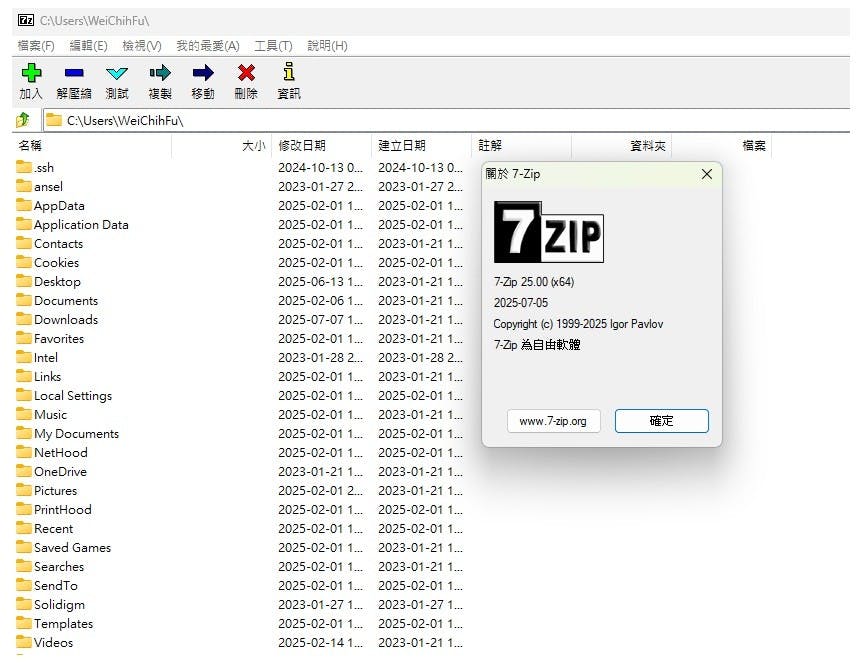Select the Downloads folder icon
Screen dimensions: 865x663
click(24, 319)
